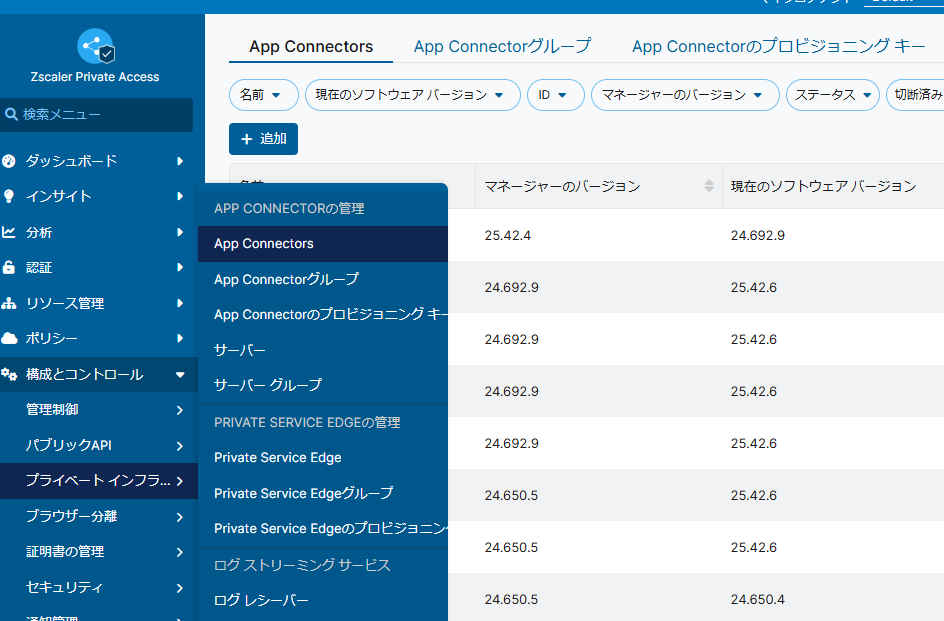Expand the 認証 submenu arrow

(179, 267)
